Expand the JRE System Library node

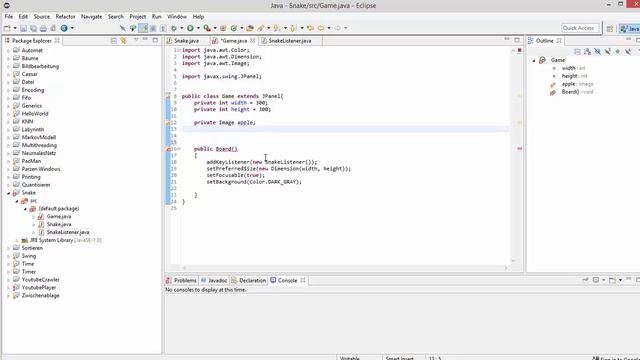click(17, 240)
